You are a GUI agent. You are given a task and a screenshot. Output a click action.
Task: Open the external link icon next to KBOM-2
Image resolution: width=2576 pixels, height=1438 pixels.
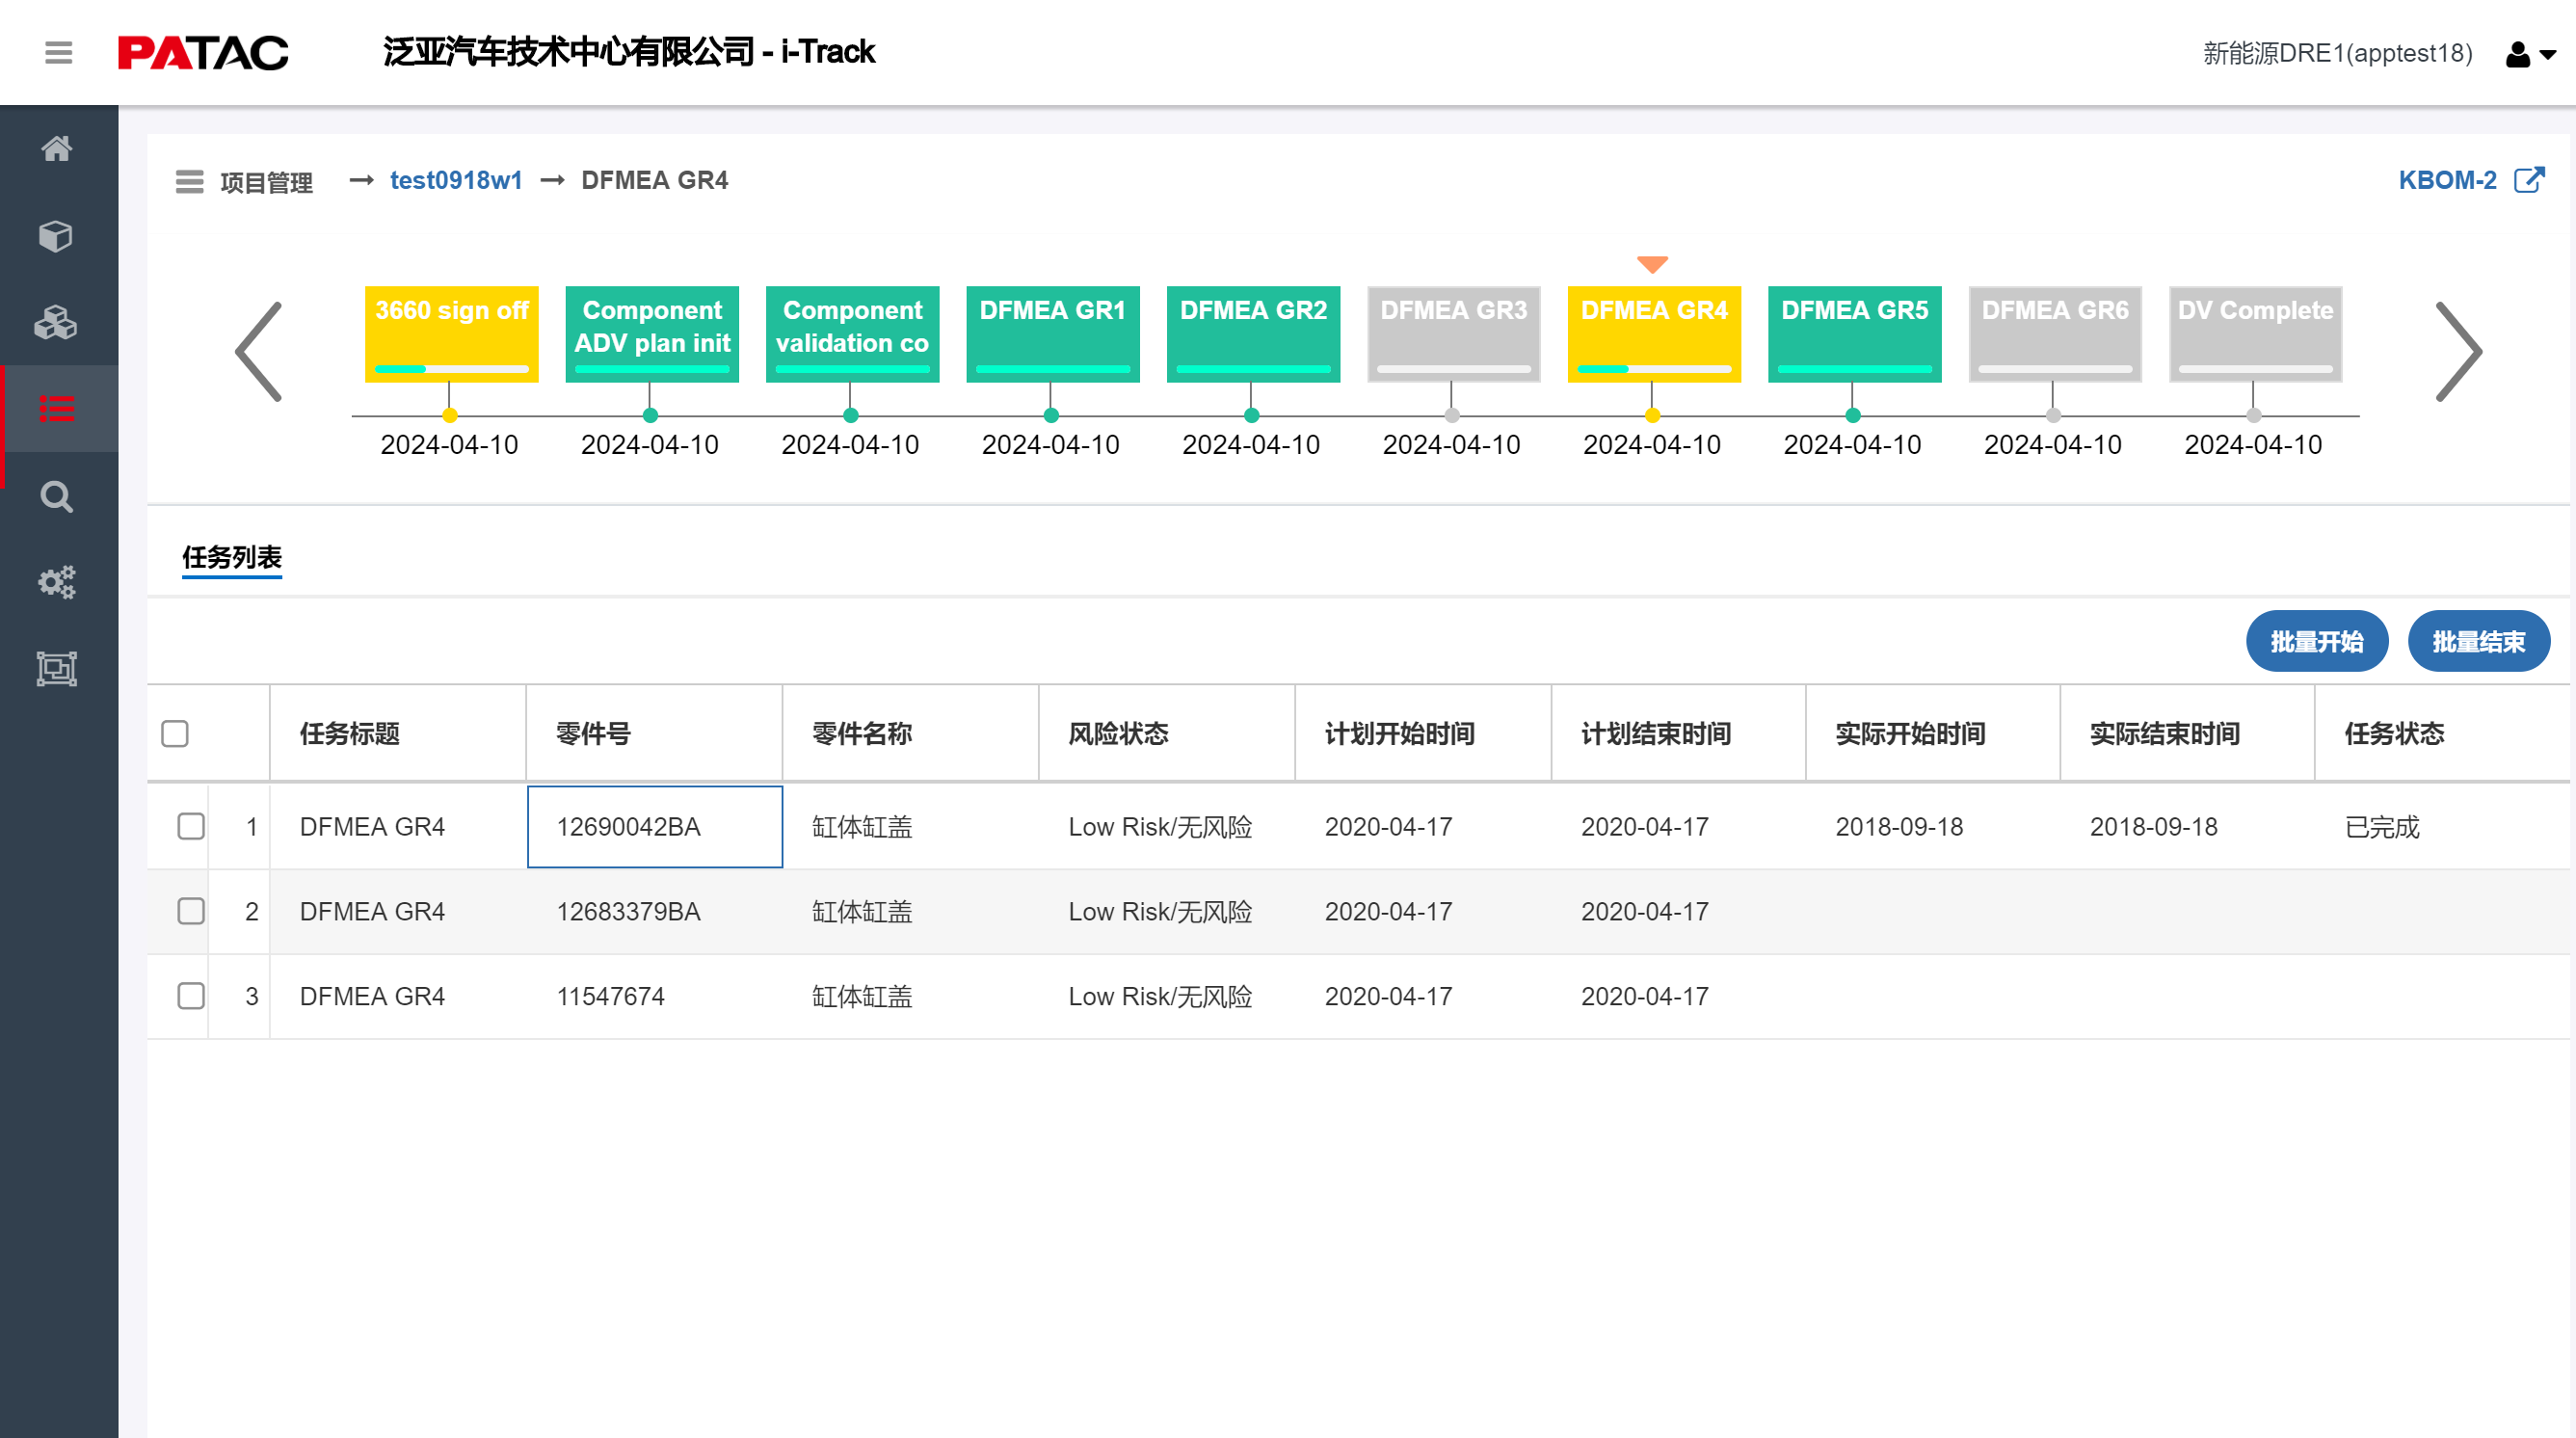pos(2529,180)
